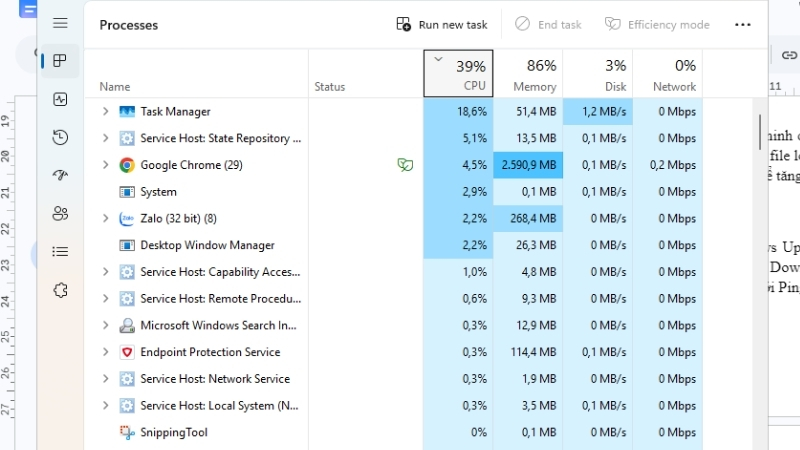Sort processes by the Memory column
The height and width of the screenshot is (450, 800).
(x=528, y=73)
